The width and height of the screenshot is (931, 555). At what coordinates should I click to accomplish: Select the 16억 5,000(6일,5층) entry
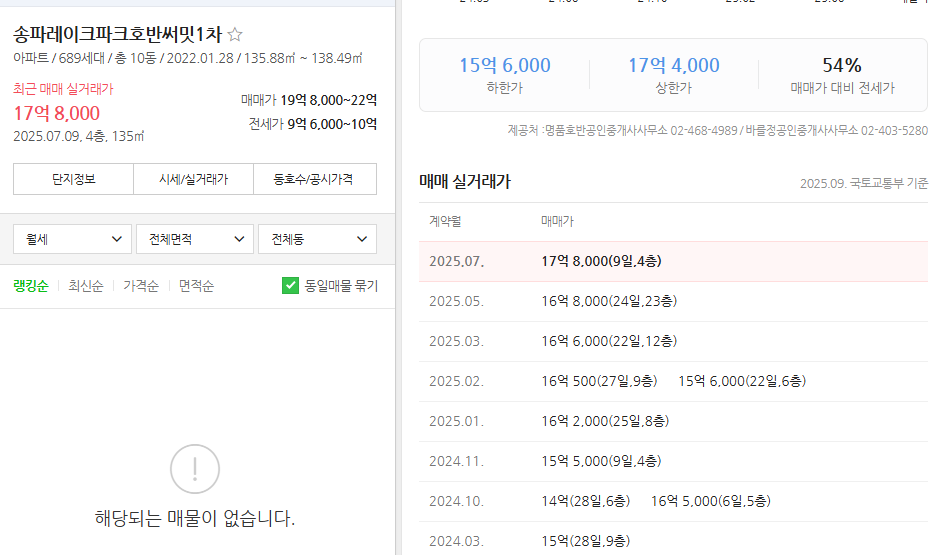click(711, 501)
